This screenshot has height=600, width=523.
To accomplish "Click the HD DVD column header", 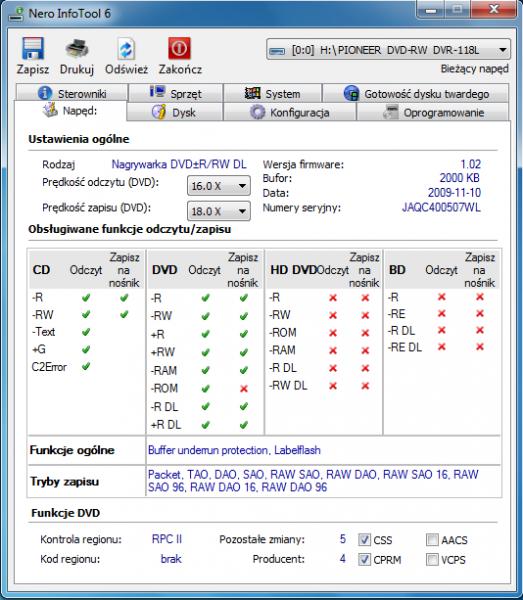I will click(293, 270).
